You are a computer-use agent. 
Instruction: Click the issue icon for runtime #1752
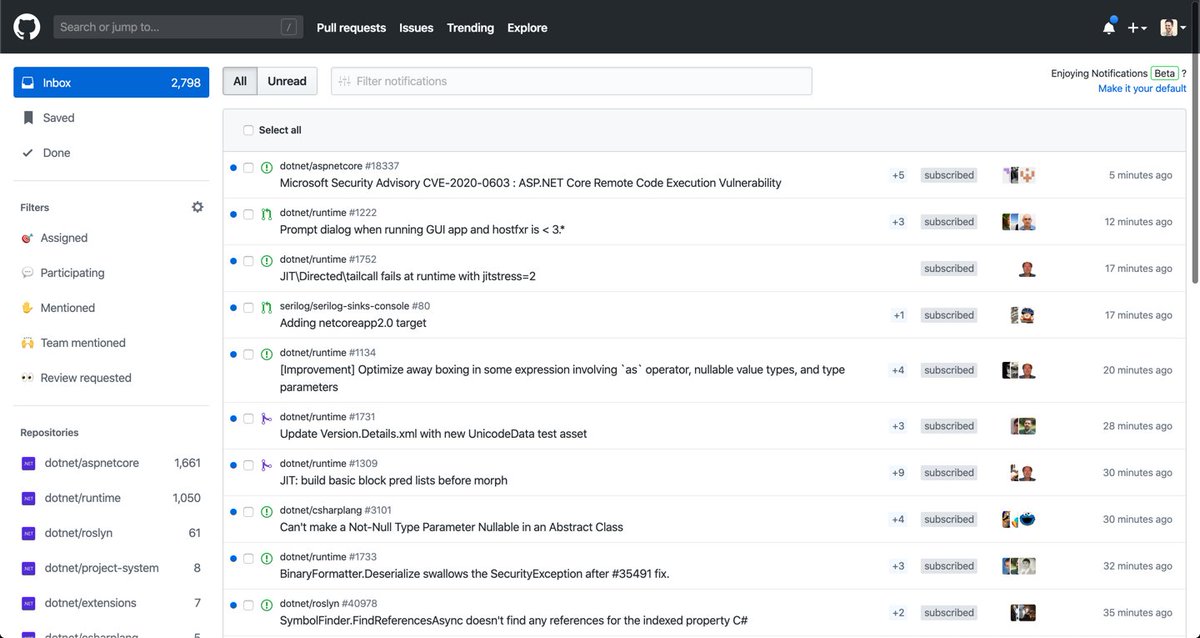coord(267,261)
